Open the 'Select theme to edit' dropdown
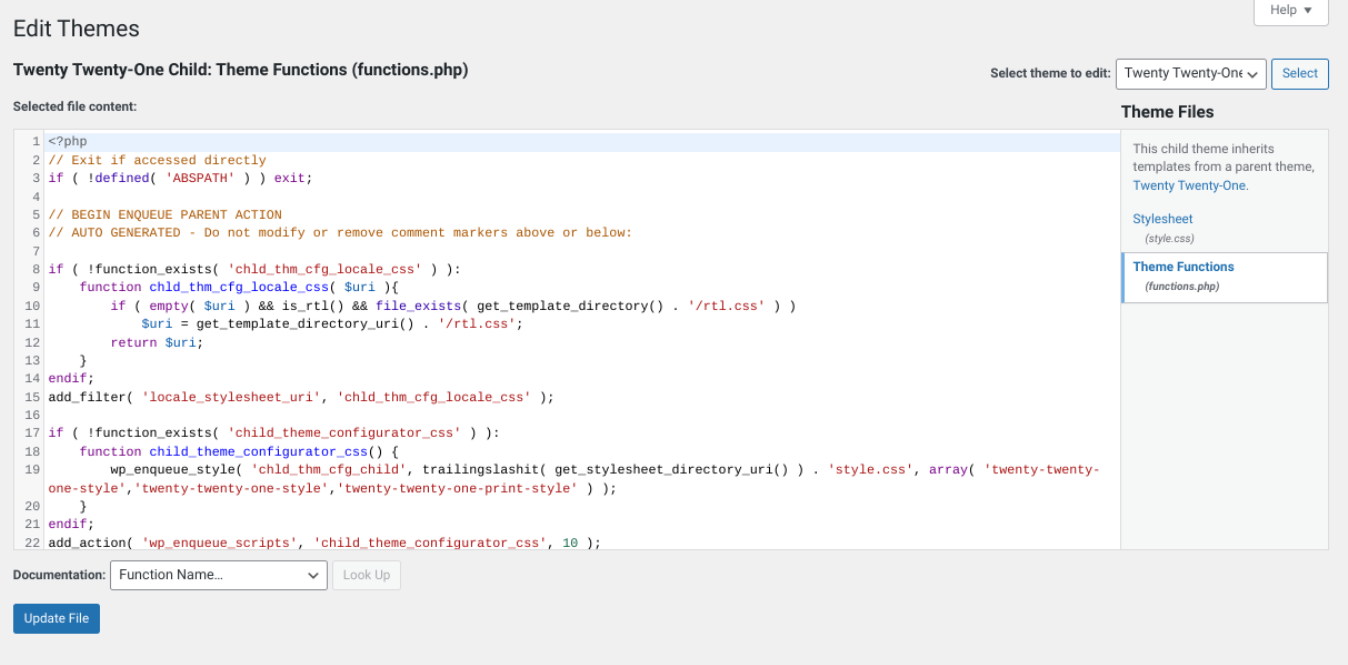 coord(1190,73)
